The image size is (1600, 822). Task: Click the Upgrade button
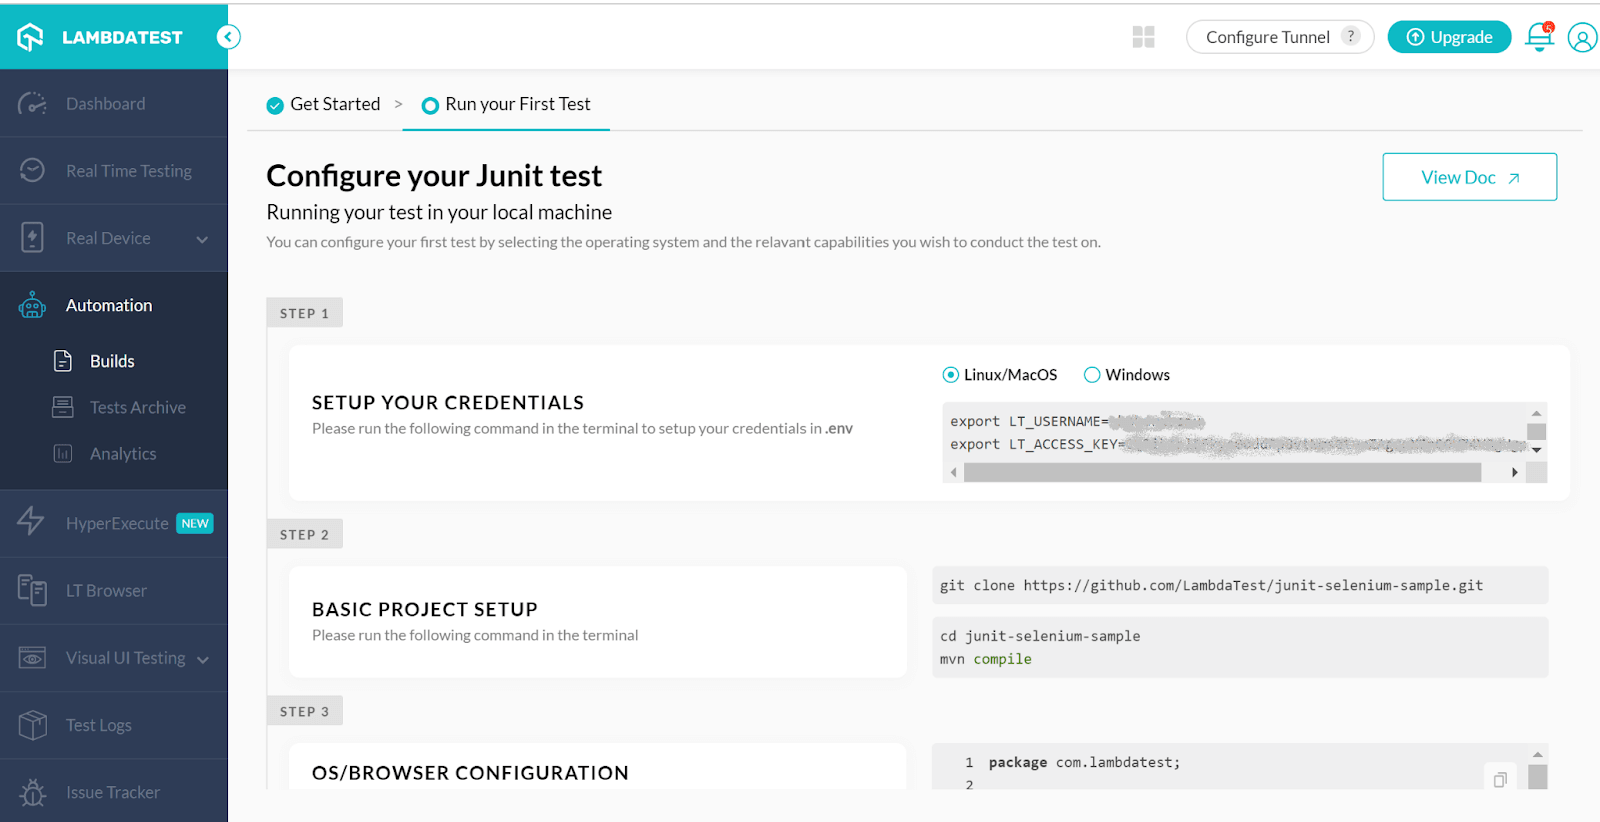1449,37
